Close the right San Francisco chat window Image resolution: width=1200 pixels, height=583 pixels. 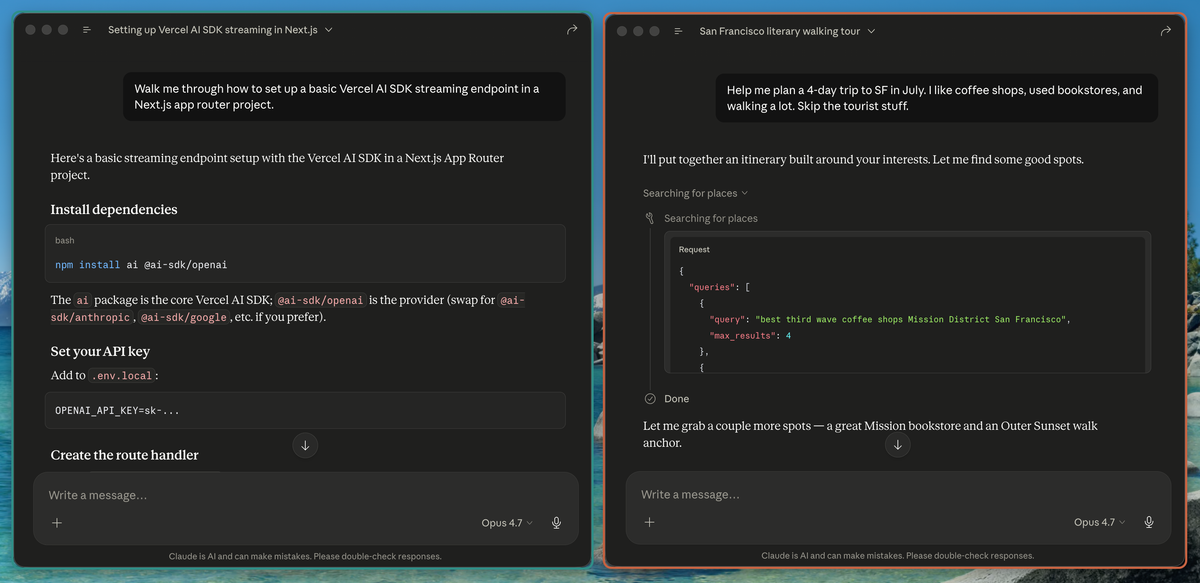[622, 31]
